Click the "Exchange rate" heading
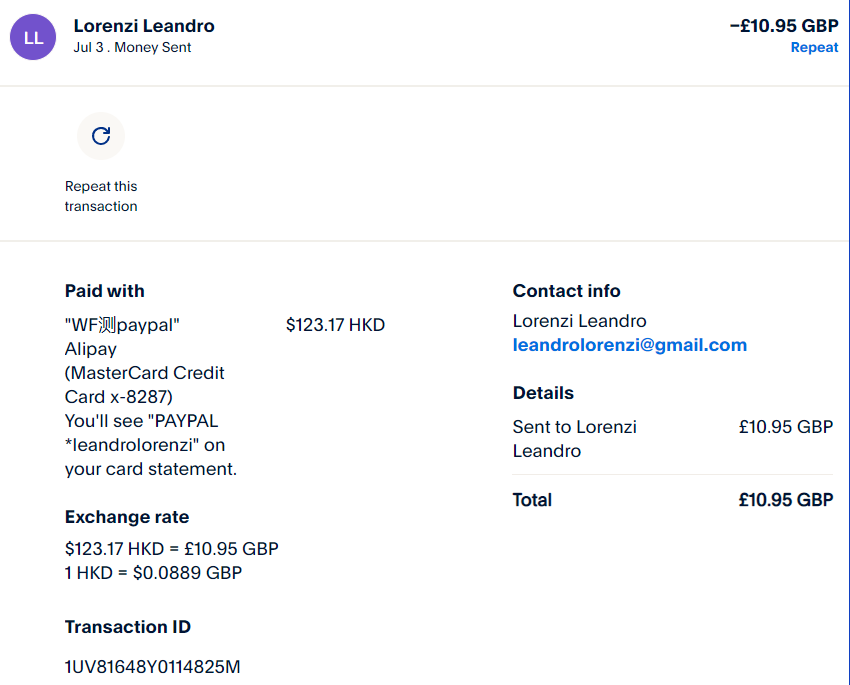850x685 pixels. click(x=127, y=517)
